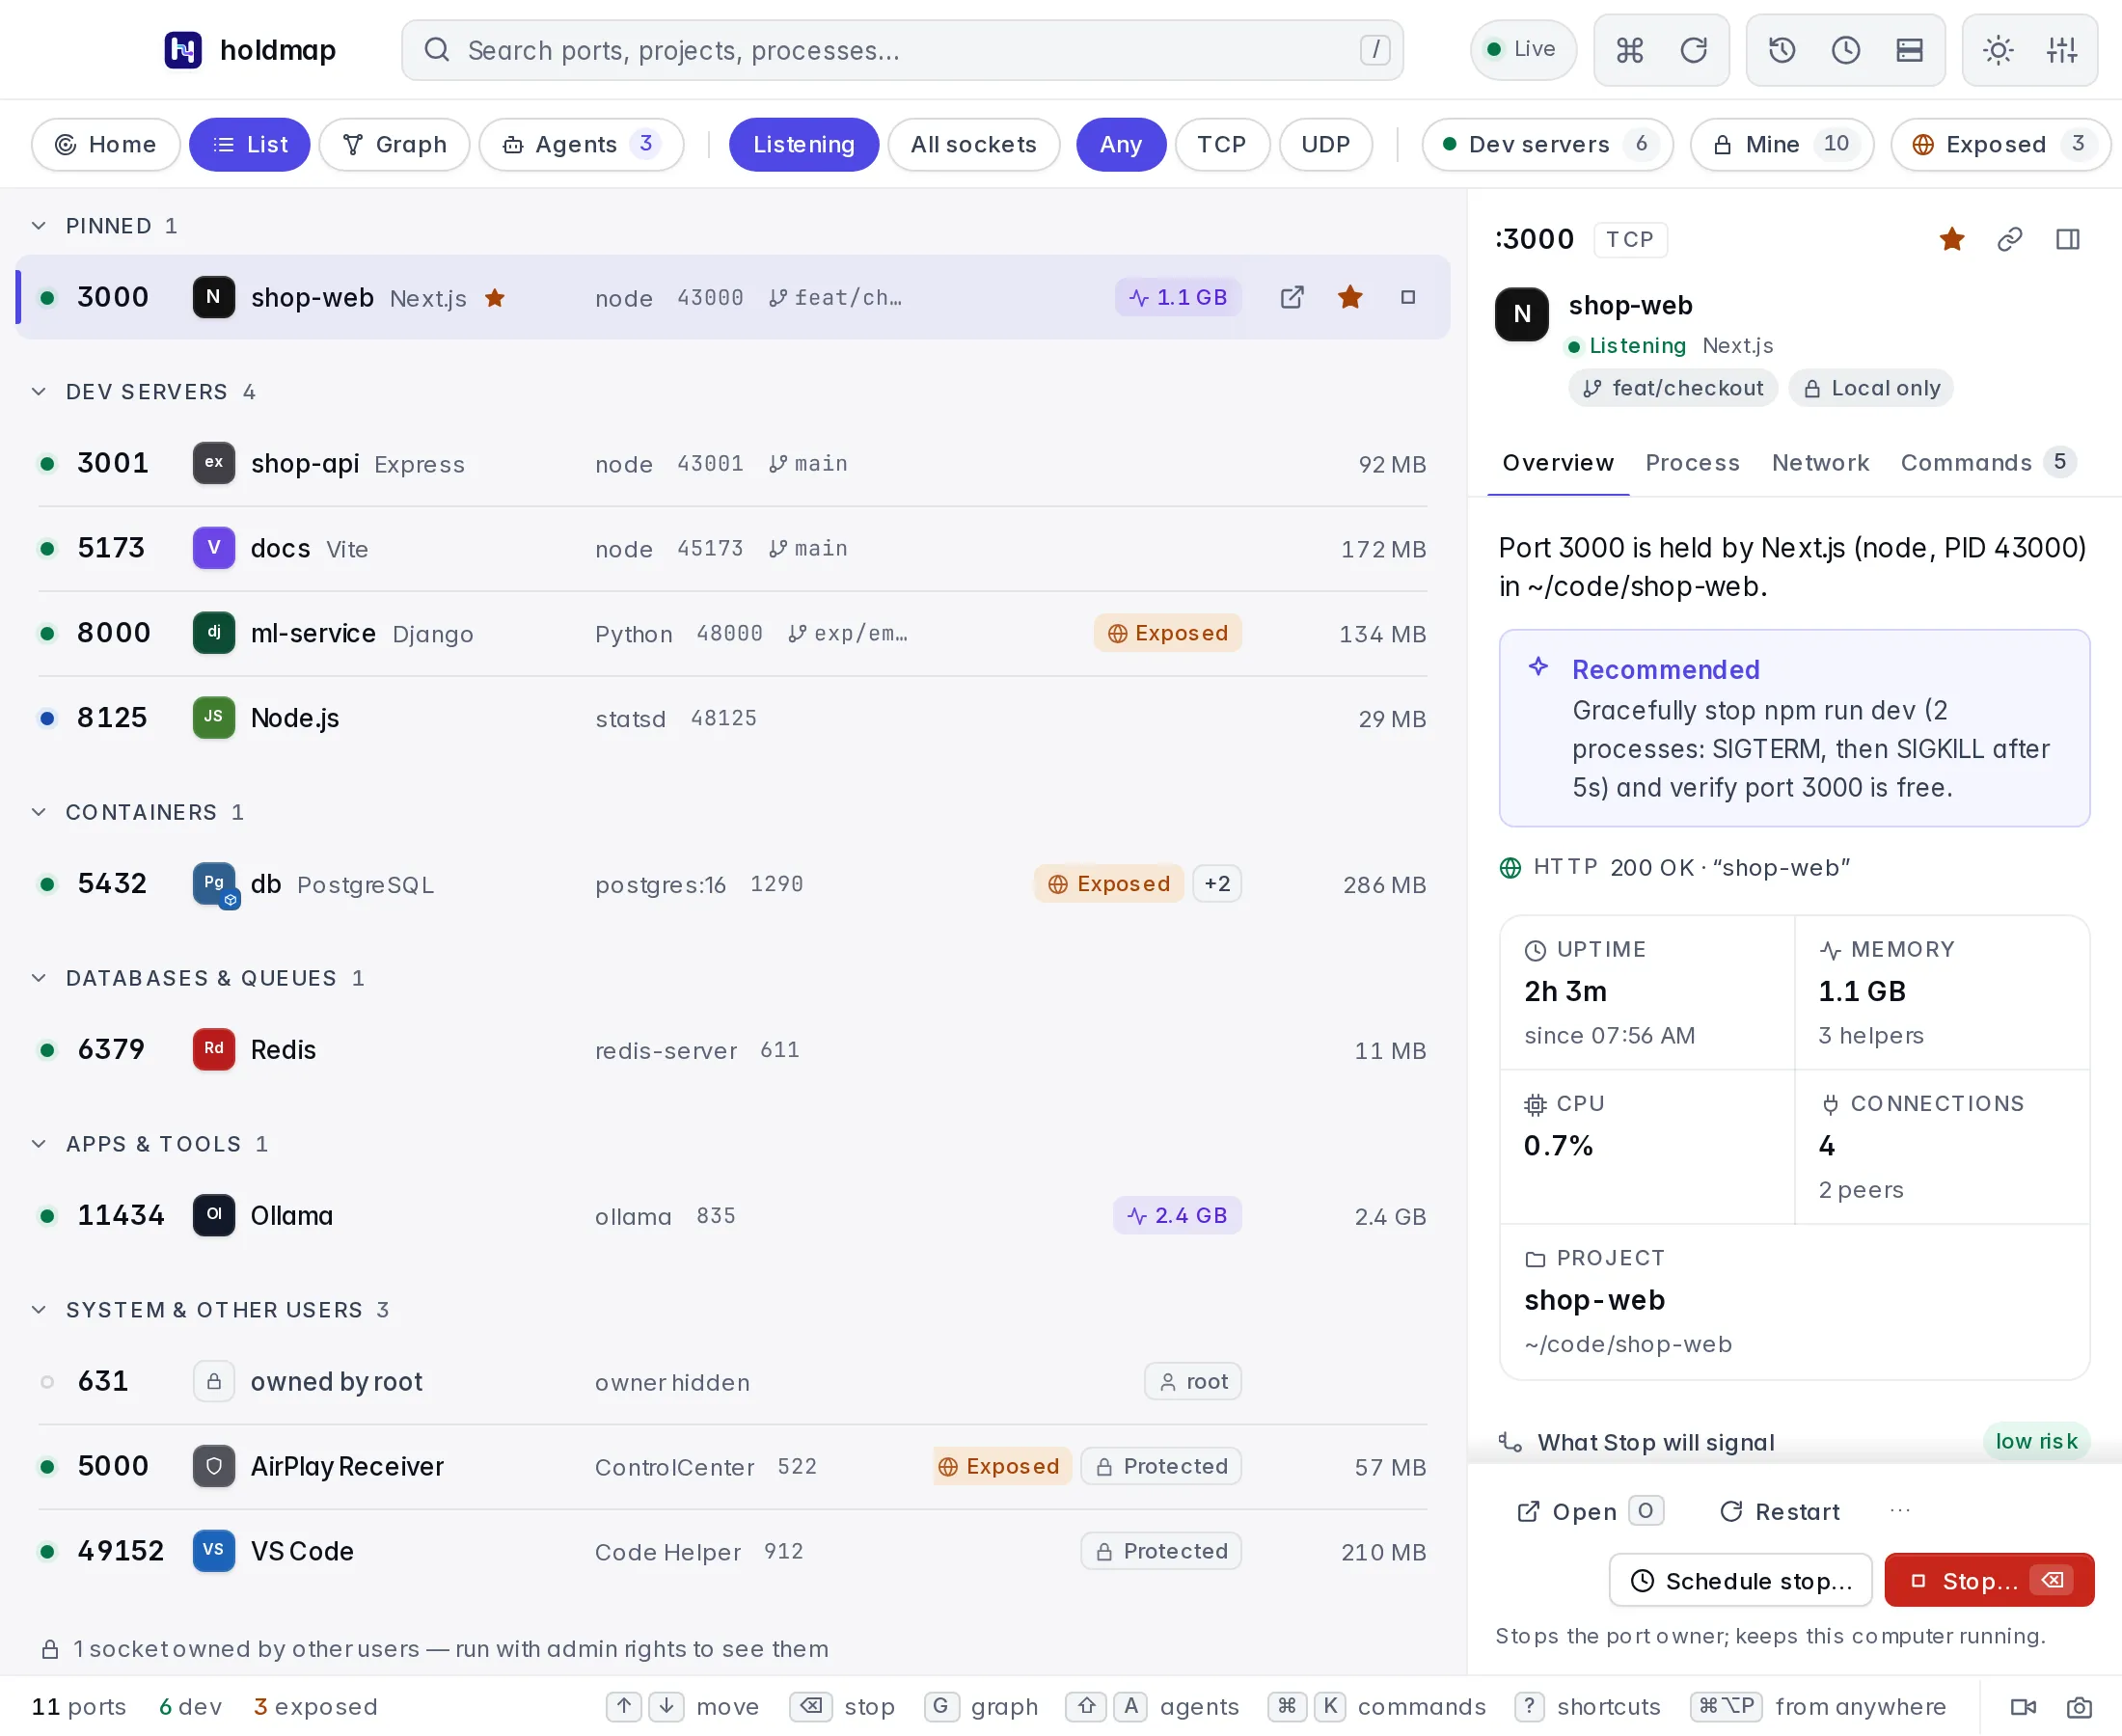Screen dimensions: 2122x1736
Task: Collapse the SYSTEM & OTHER USERS section
Action: (210, 1310)
